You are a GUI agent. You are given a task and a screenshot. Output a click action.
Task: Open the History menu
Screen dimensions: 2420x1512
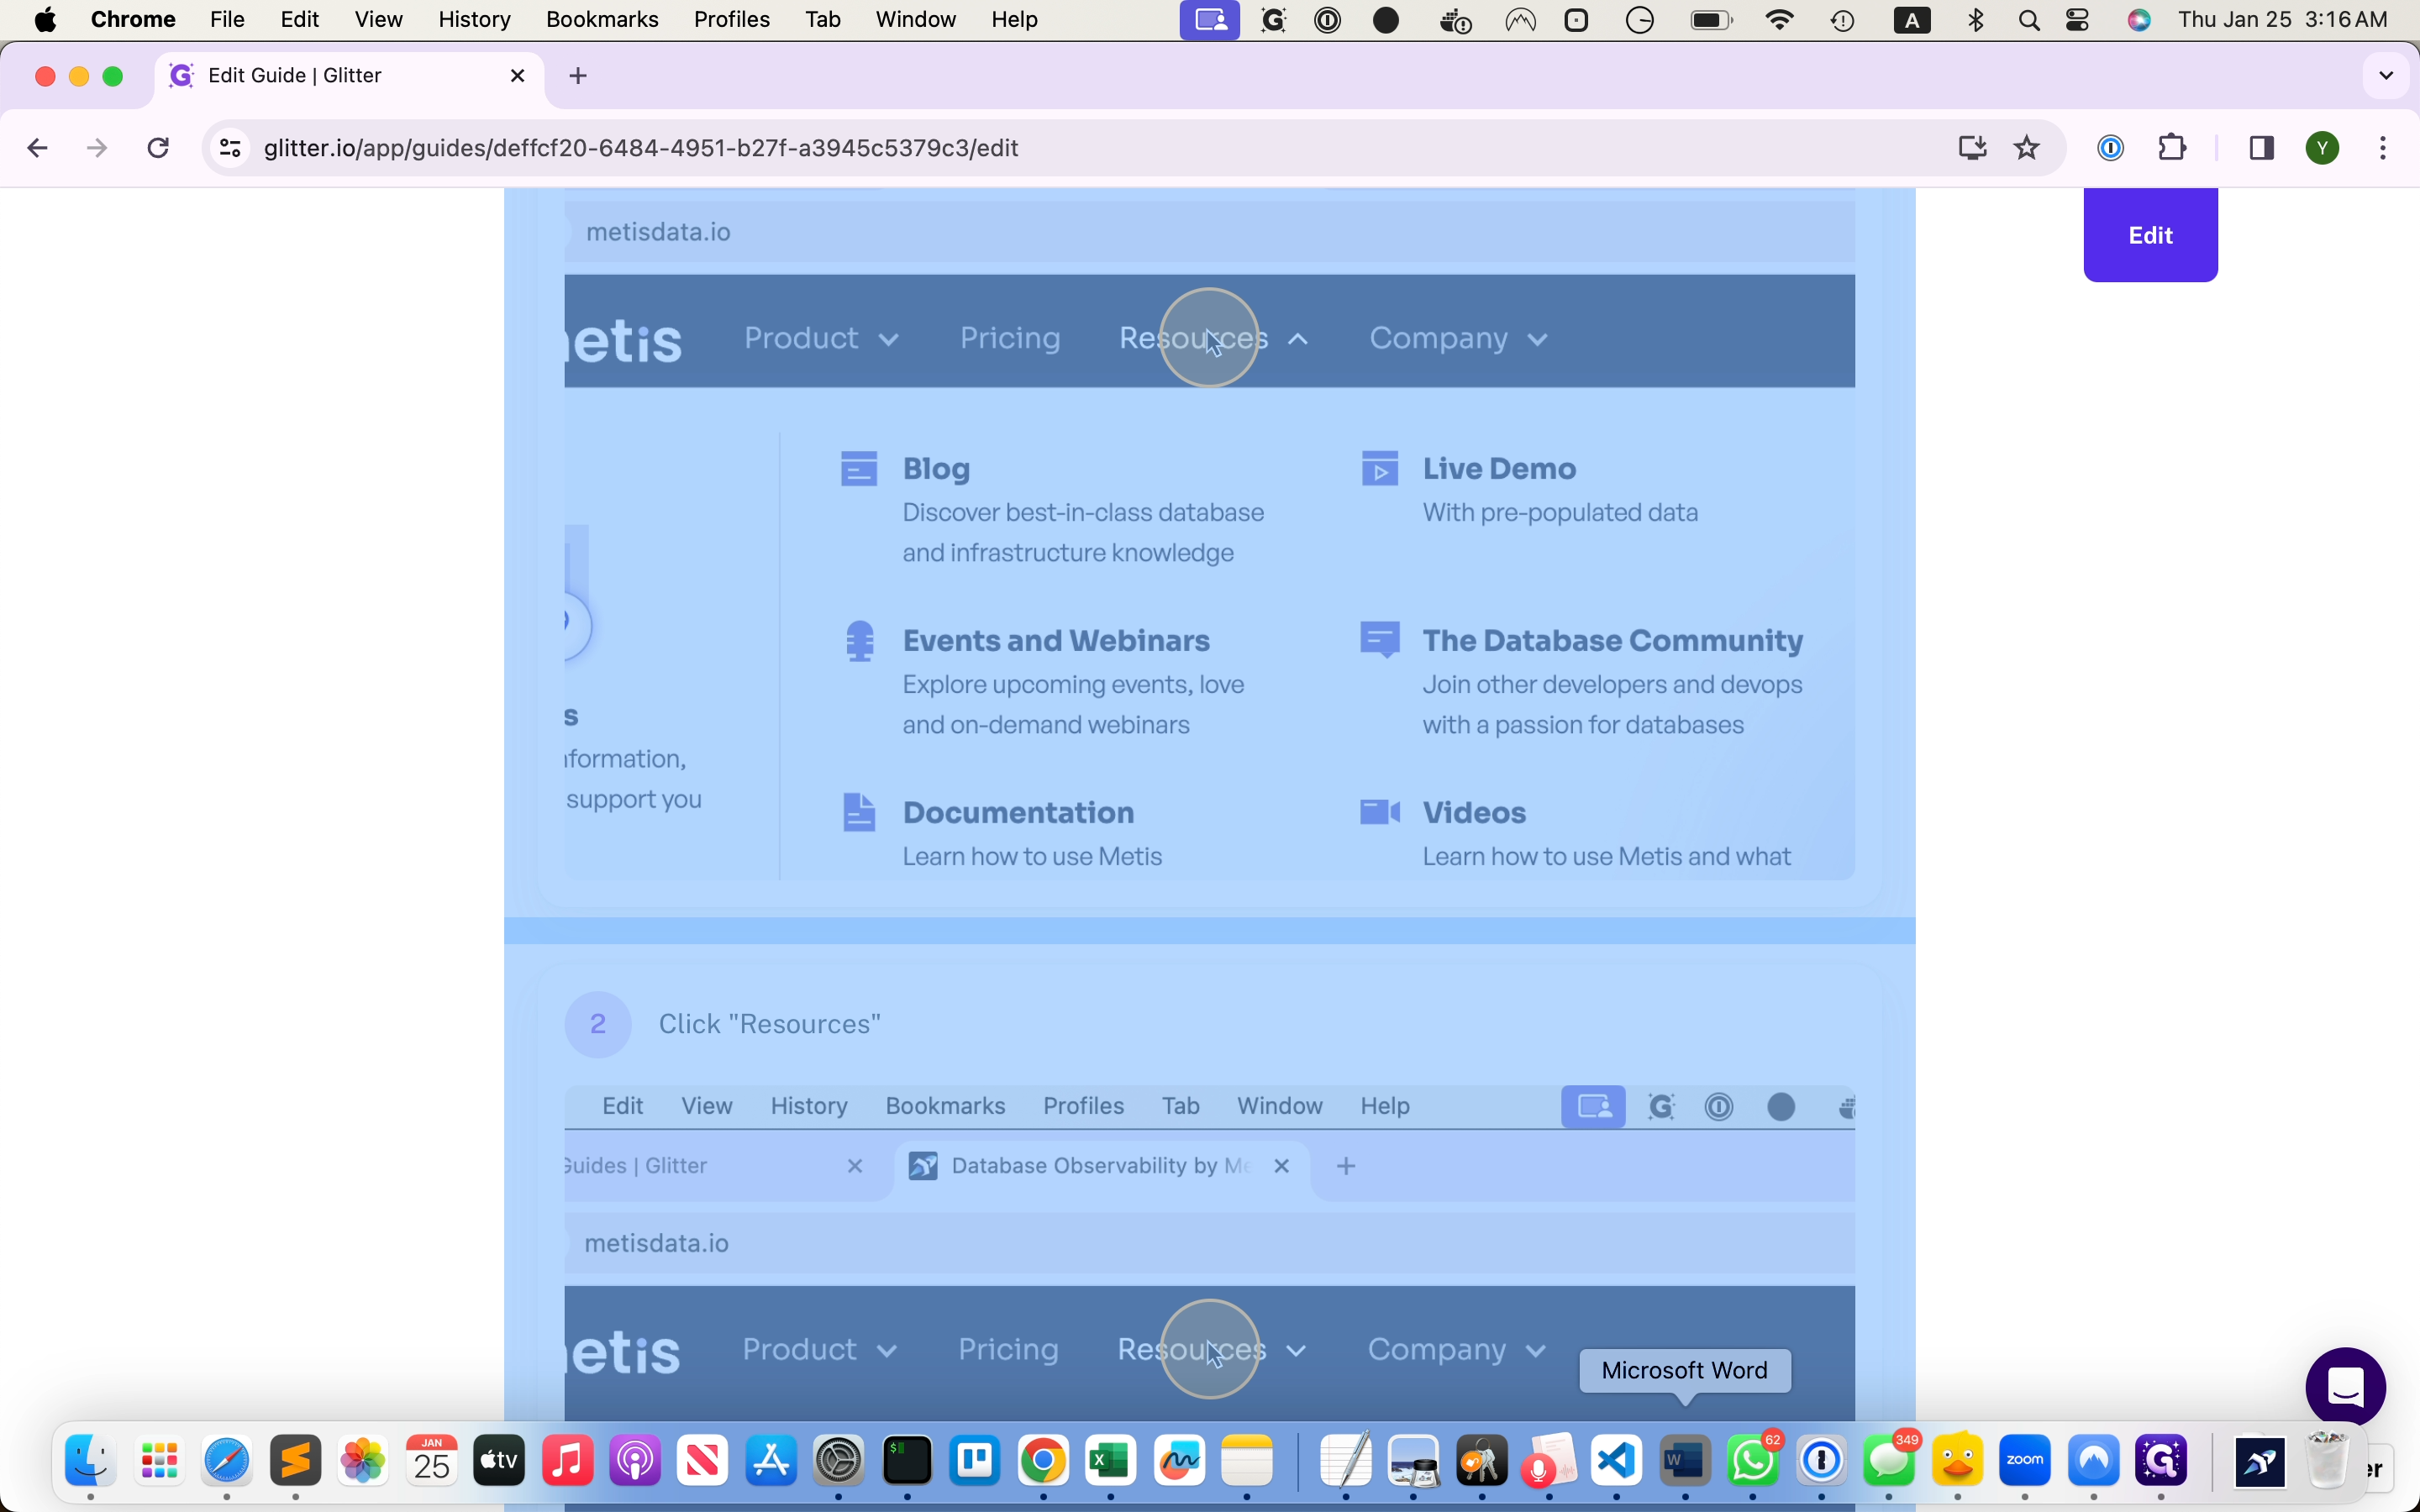pos(475,20)
